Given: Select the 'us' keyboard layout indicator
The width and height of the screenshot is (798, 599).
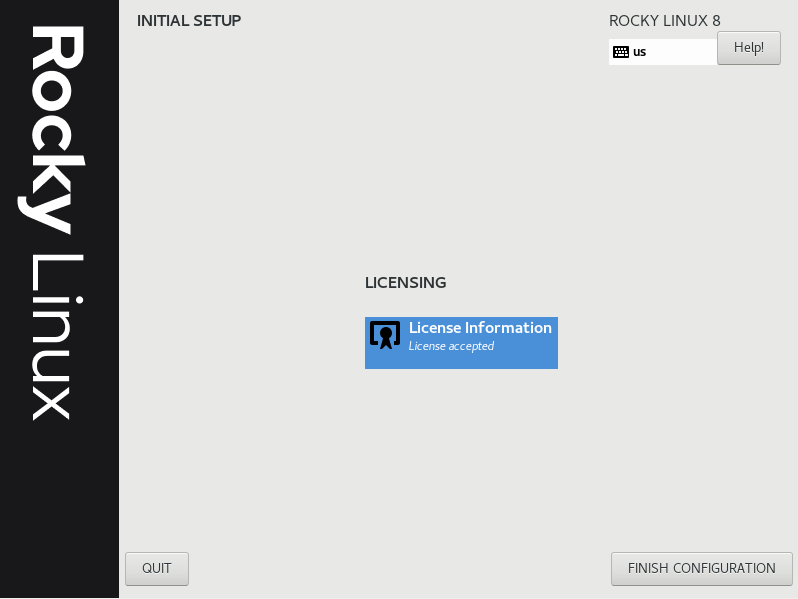Looking at the screenshot, I should pyautogui.click(x=663, y=52).
